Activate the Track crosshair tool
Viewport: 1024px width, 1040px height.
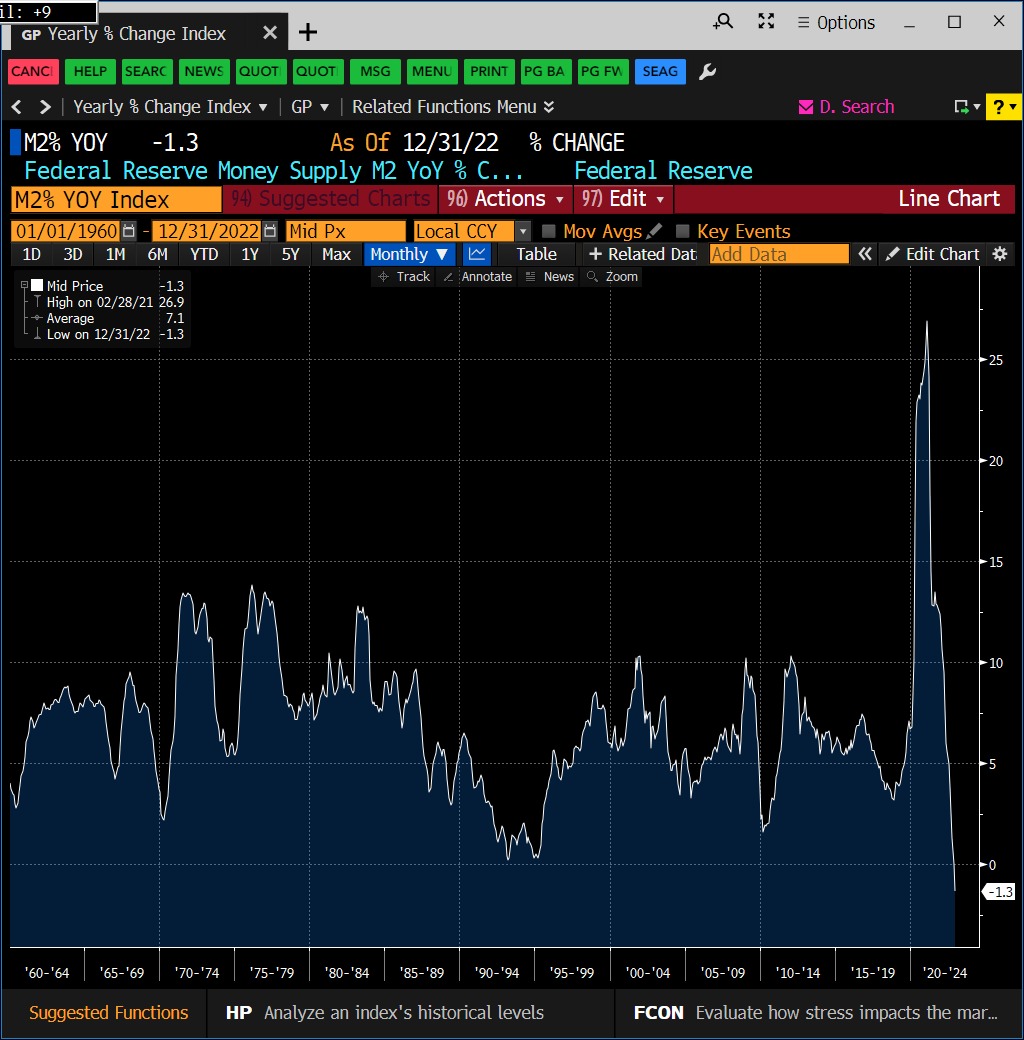[403, 277]
